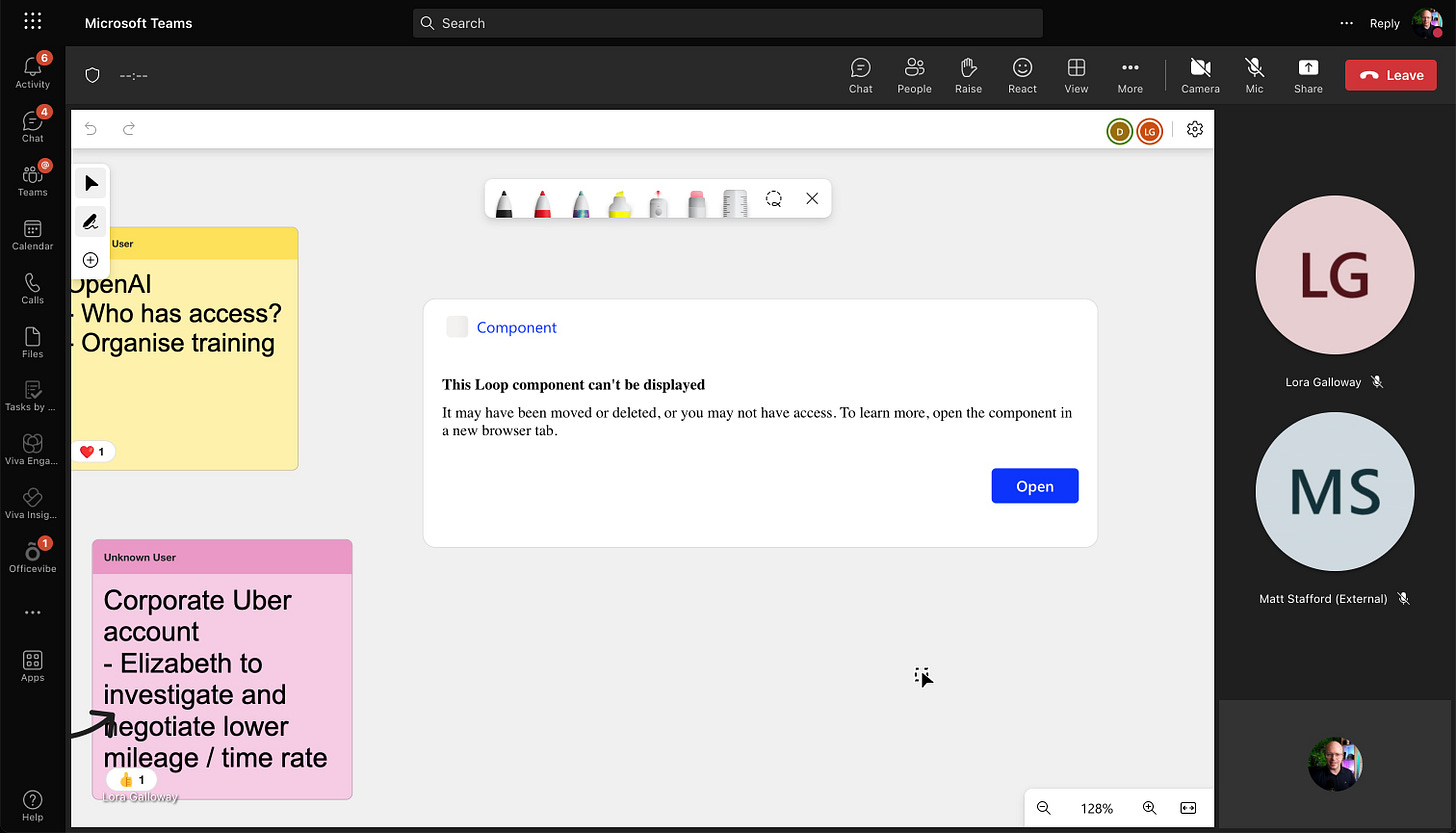Zoom out of the whiteboard
This screenshot has width=1456, height=833.
(x=1044, y=808)
